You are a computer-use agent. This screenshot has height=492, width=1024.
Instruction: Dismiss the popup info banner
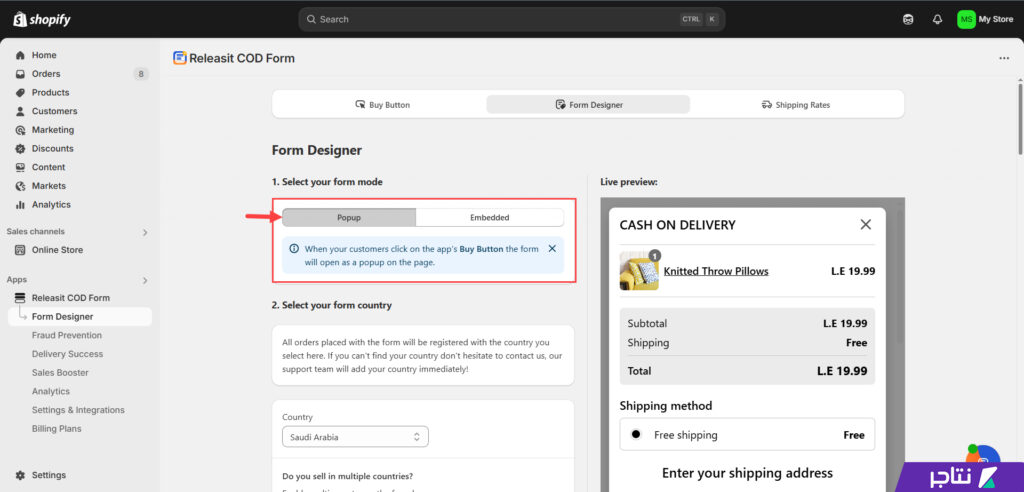(552, 248)
